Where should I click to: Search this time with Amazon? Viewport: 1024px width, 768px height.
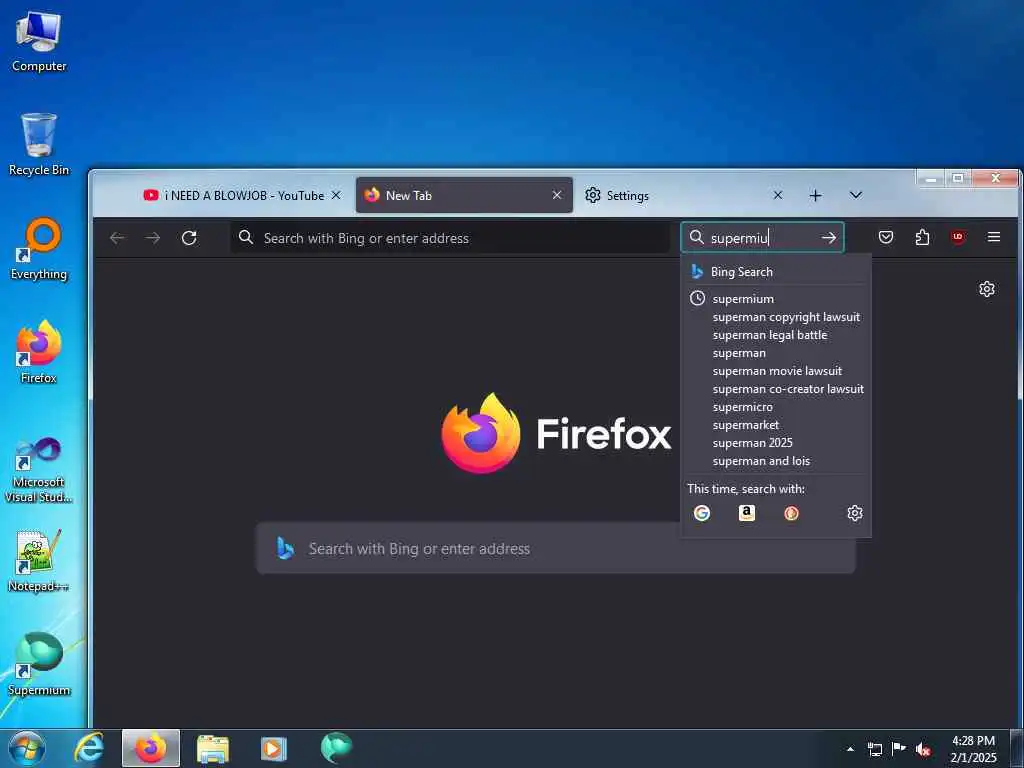point(746,513)
